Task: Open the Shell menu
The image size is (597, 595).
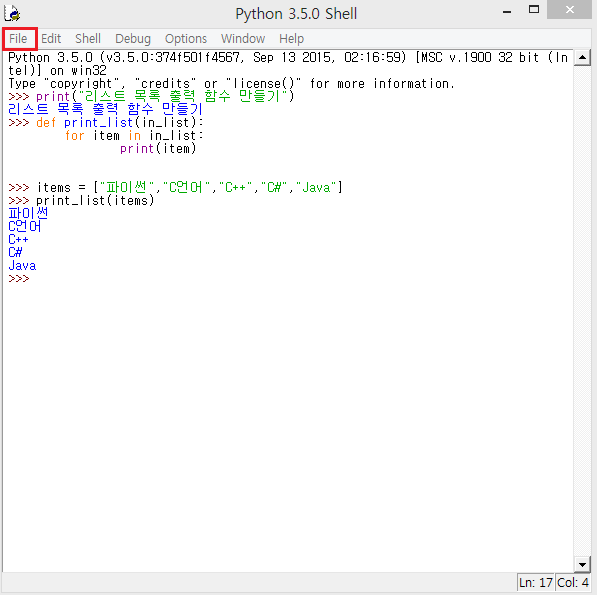Action: point(88,39)
